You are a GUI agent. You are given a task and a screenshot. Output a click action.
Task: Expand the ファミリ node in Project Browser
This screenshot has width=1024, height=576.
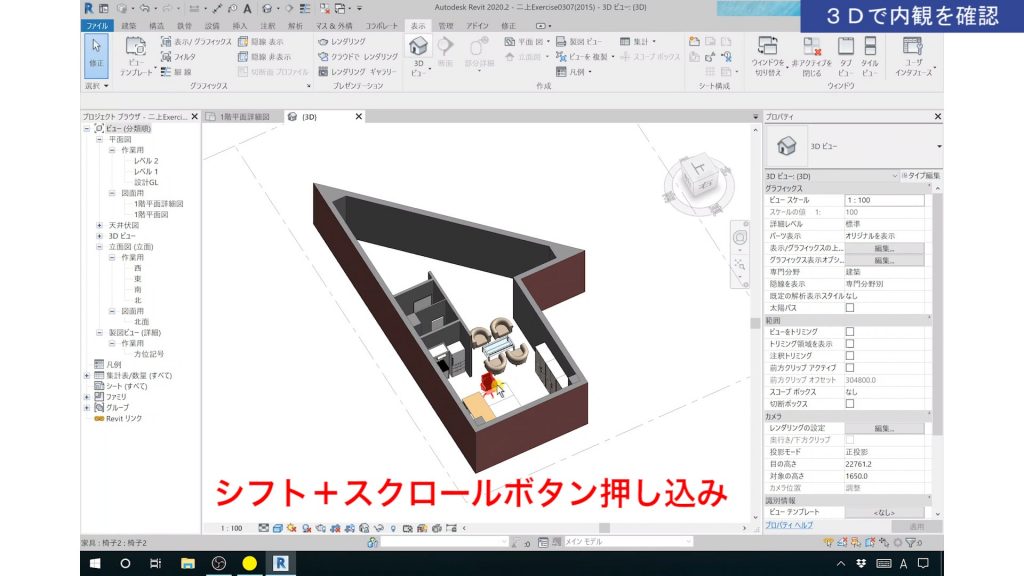tap(88, 395)
